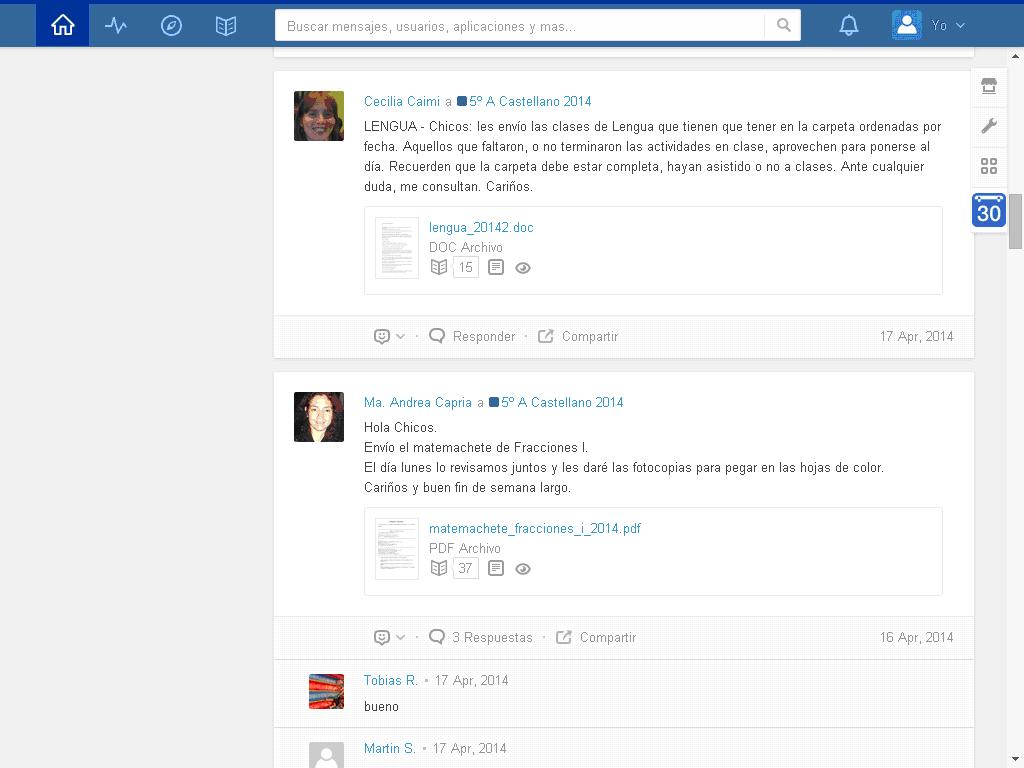1024x768 pixels.
Task: Open the store icon in right sidebar
Action: (989, 86)
